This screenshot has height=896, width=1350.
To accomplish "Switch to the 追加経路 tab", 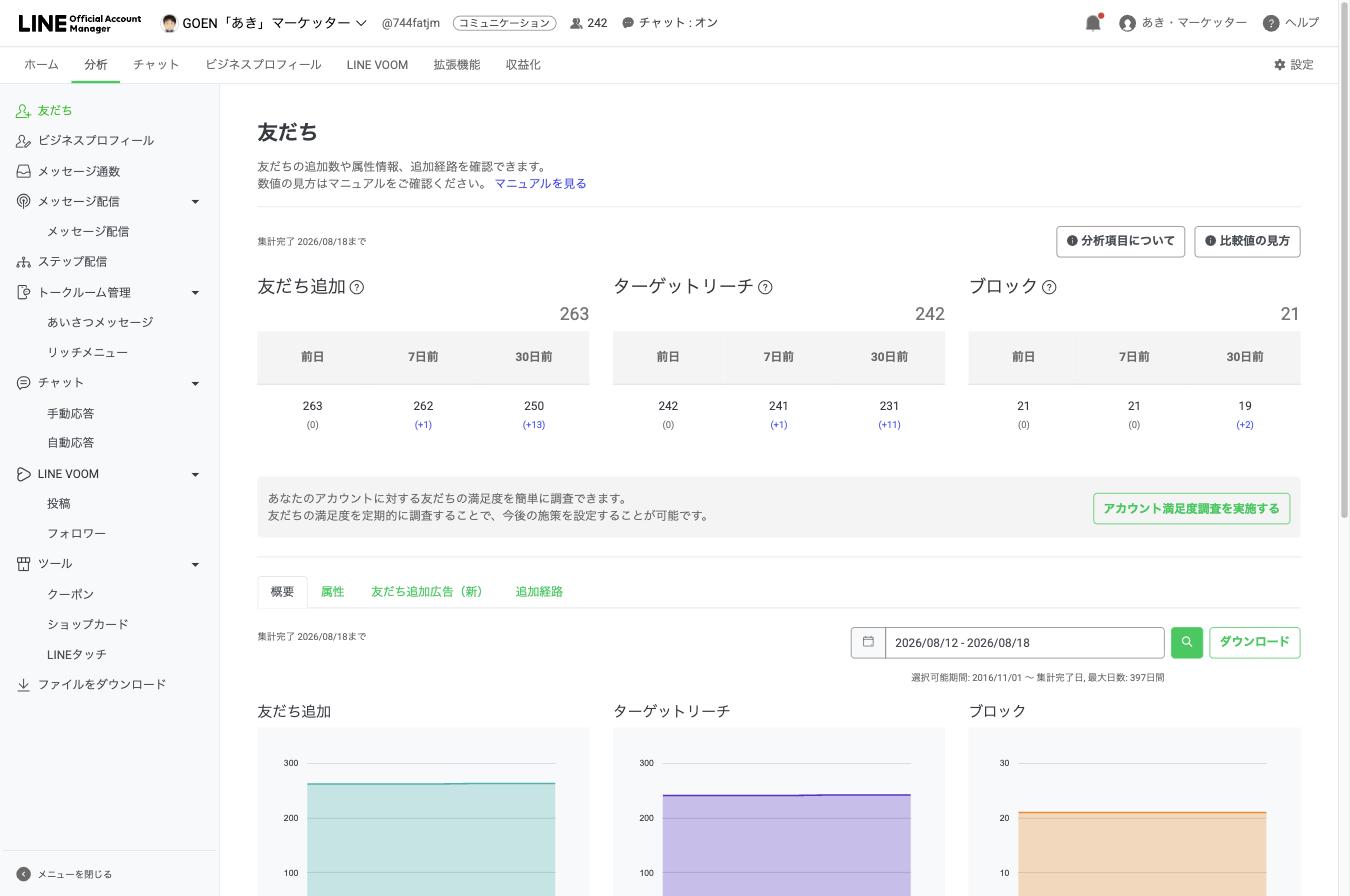I will (539, 592).
